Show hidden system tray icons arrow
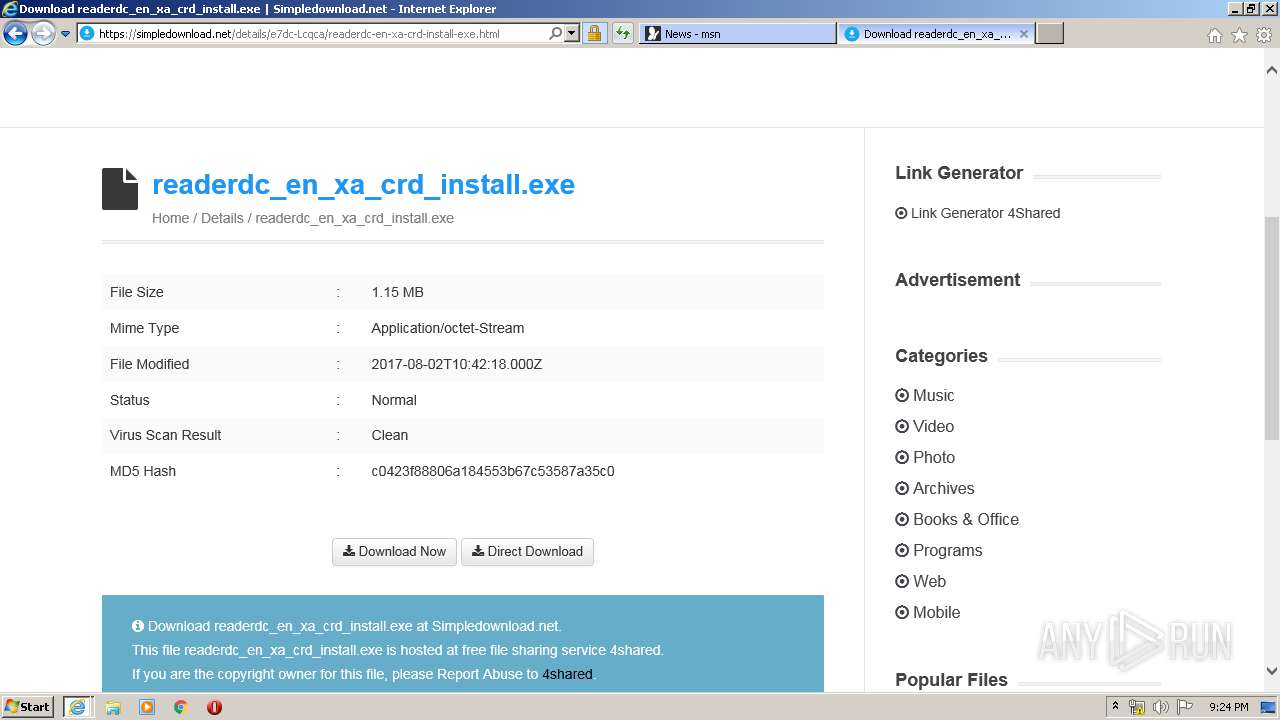 1115,707
